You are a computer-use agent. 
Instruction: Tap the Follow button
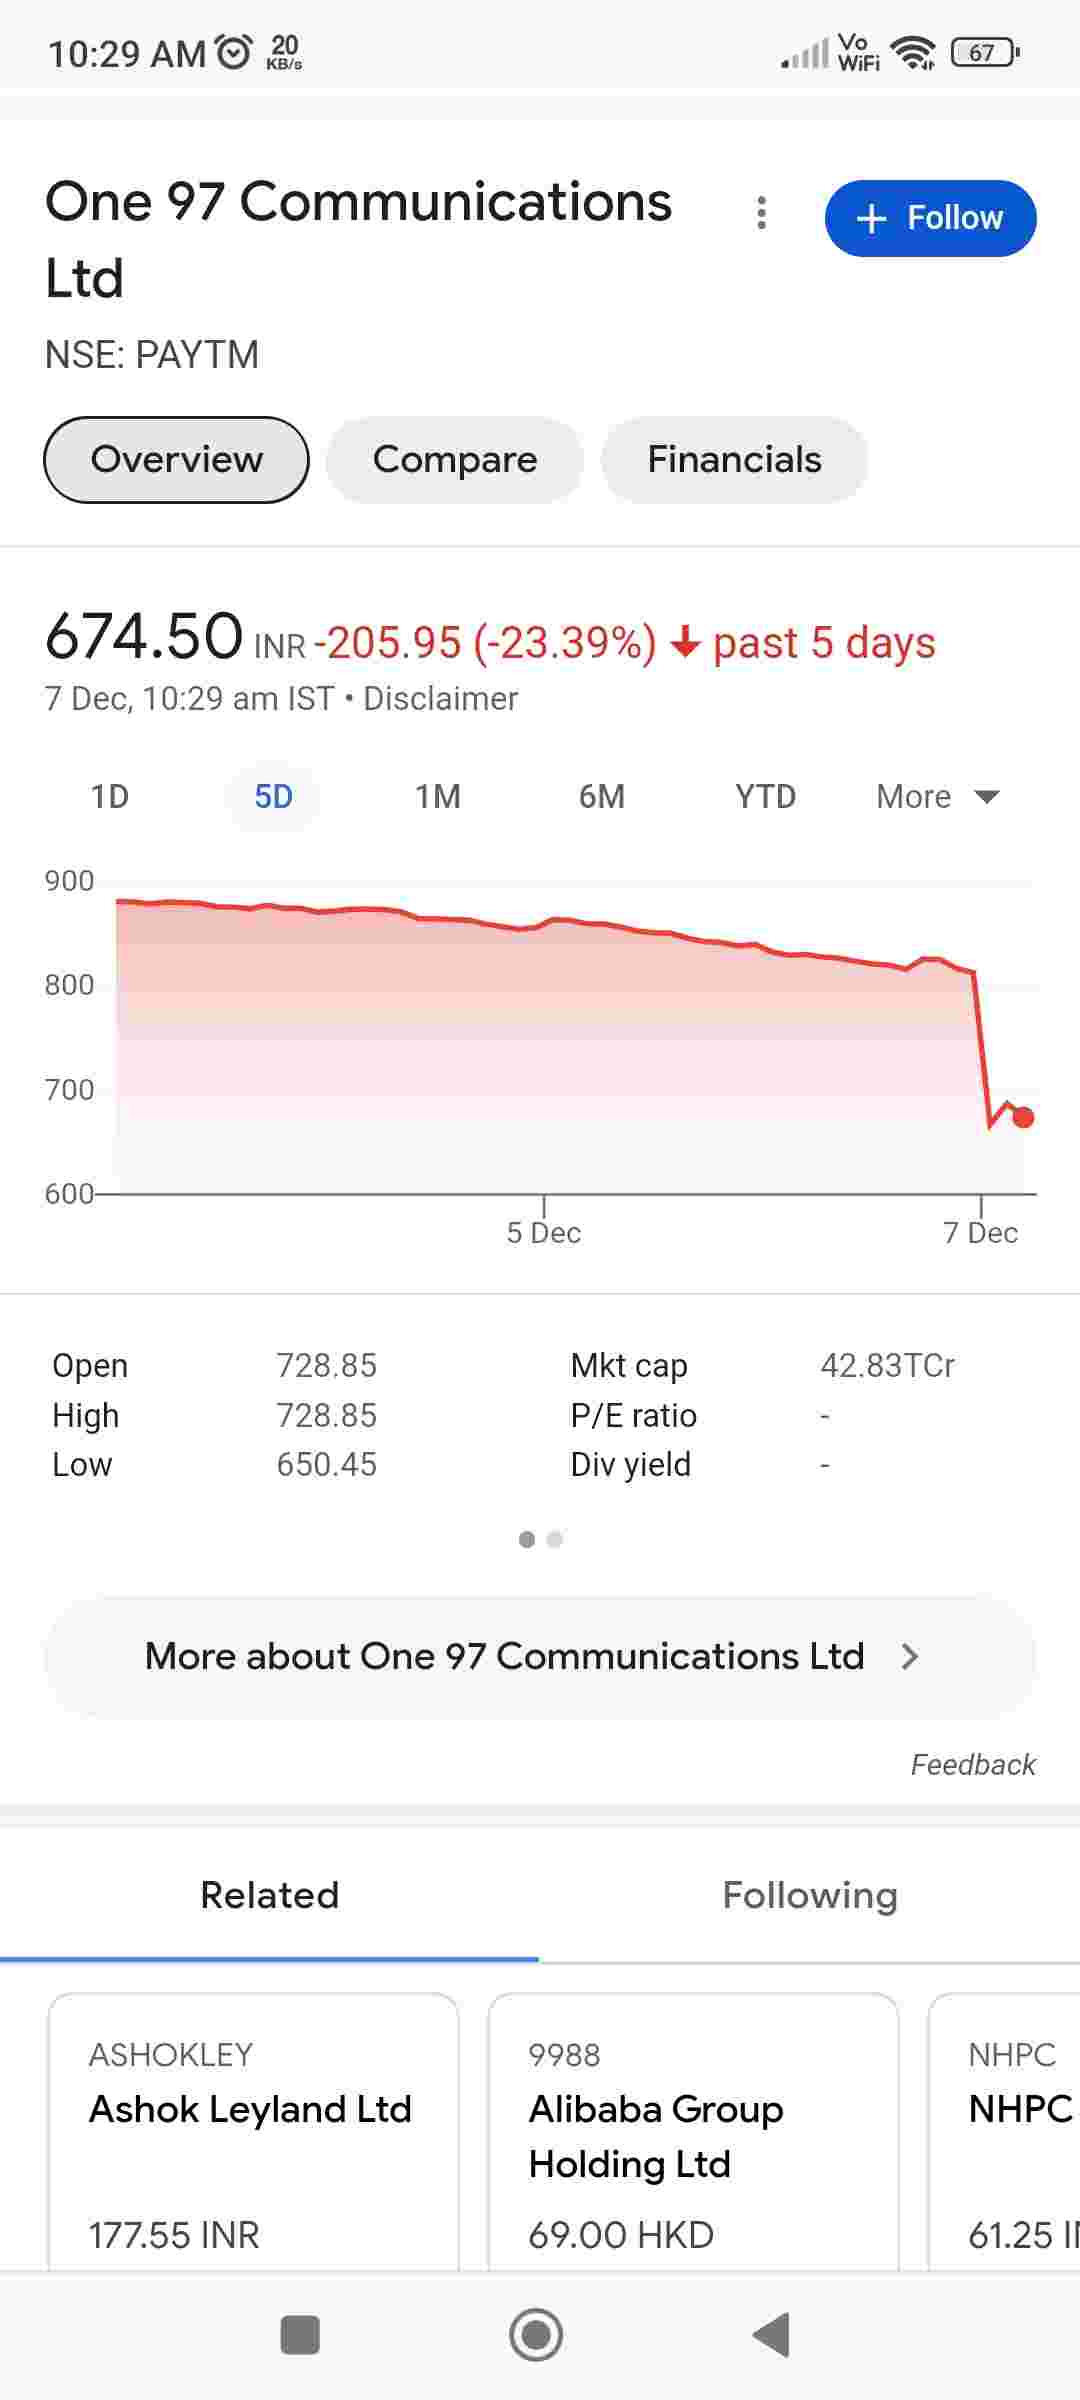pyautogui.click(x=930, y=218)
